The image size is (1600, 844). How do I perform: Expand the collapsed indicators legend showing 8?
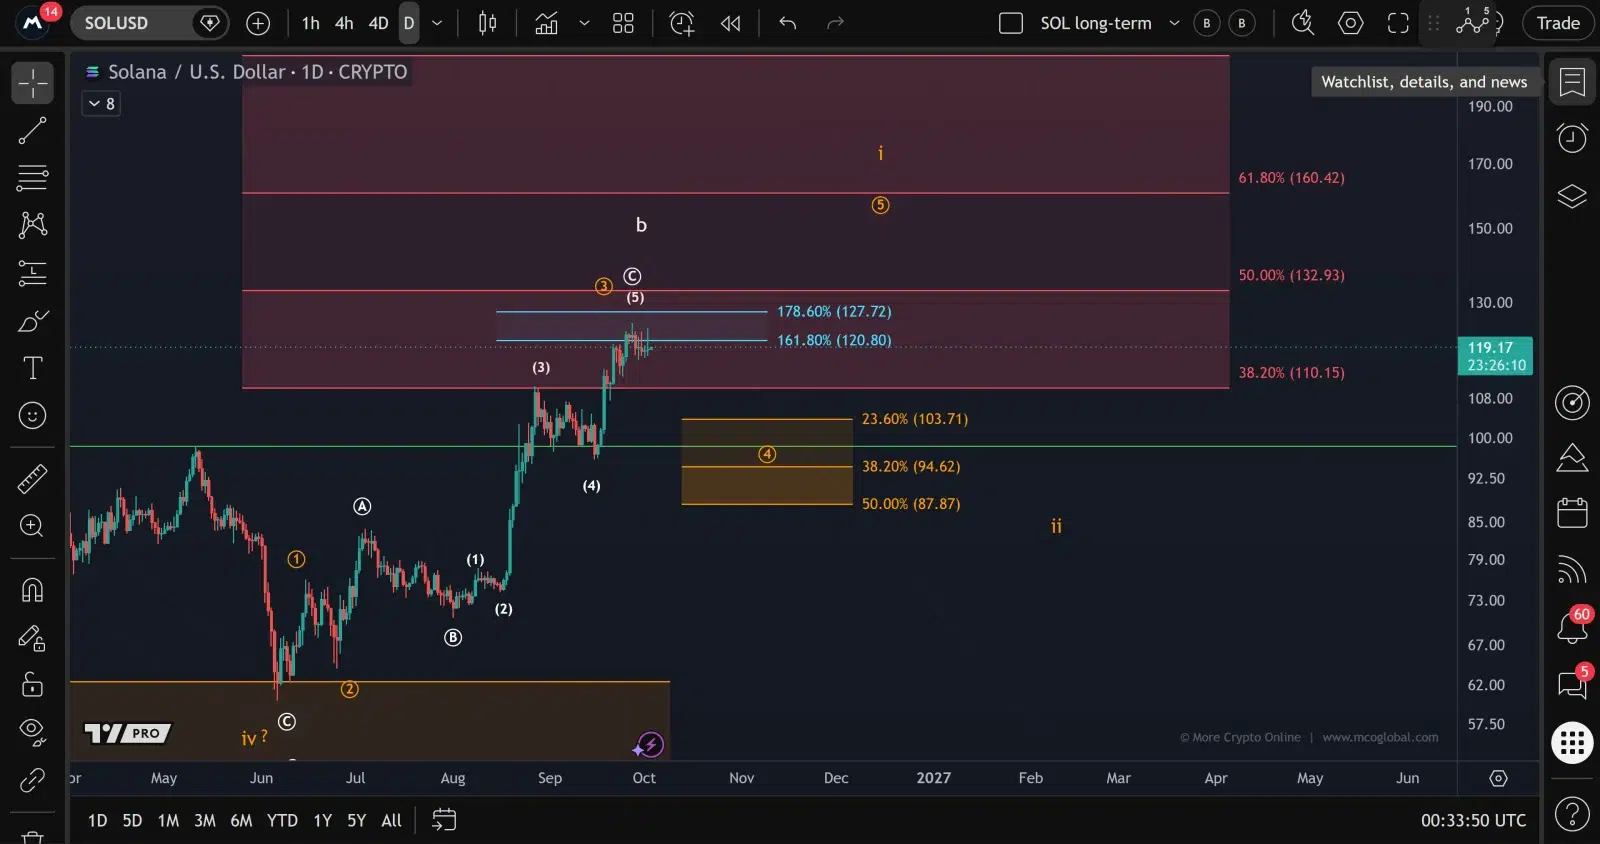[x=101, y=103]
